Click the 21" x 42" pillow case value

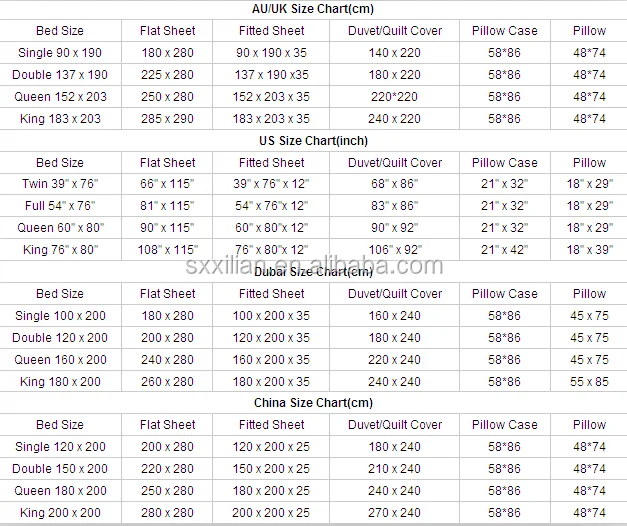point(504,250)
